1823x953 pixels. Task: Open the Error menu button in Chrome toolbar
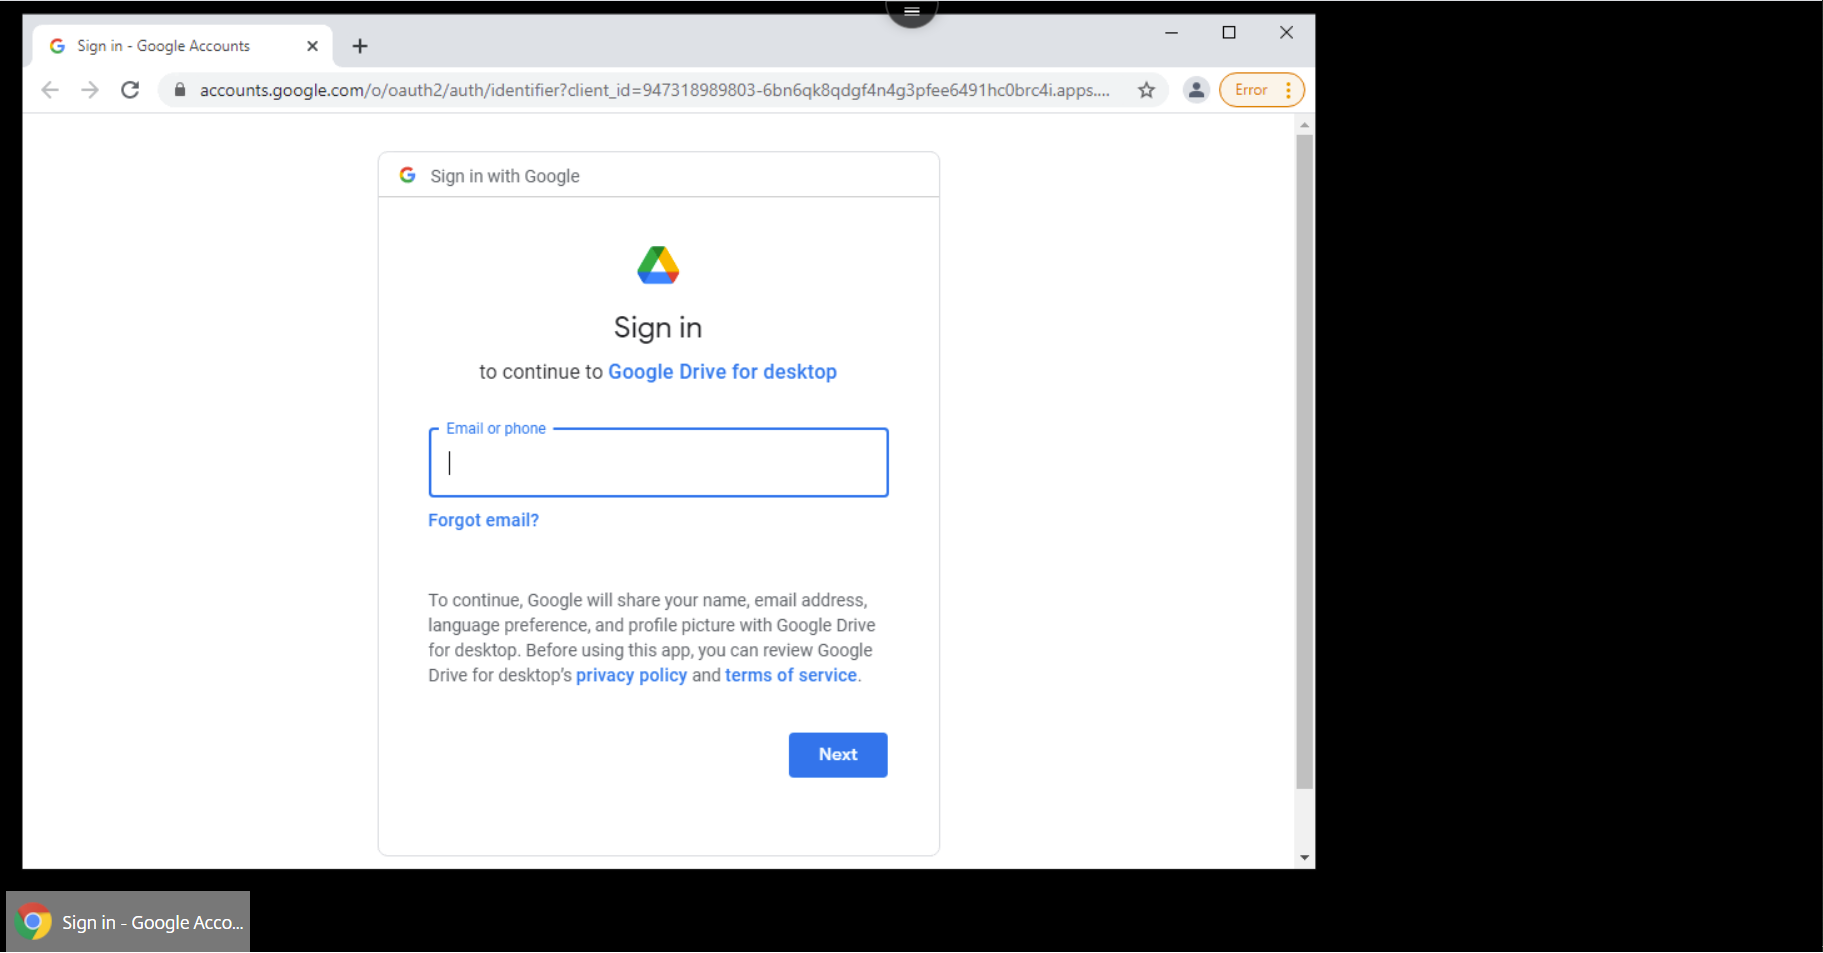(1262, 90)
